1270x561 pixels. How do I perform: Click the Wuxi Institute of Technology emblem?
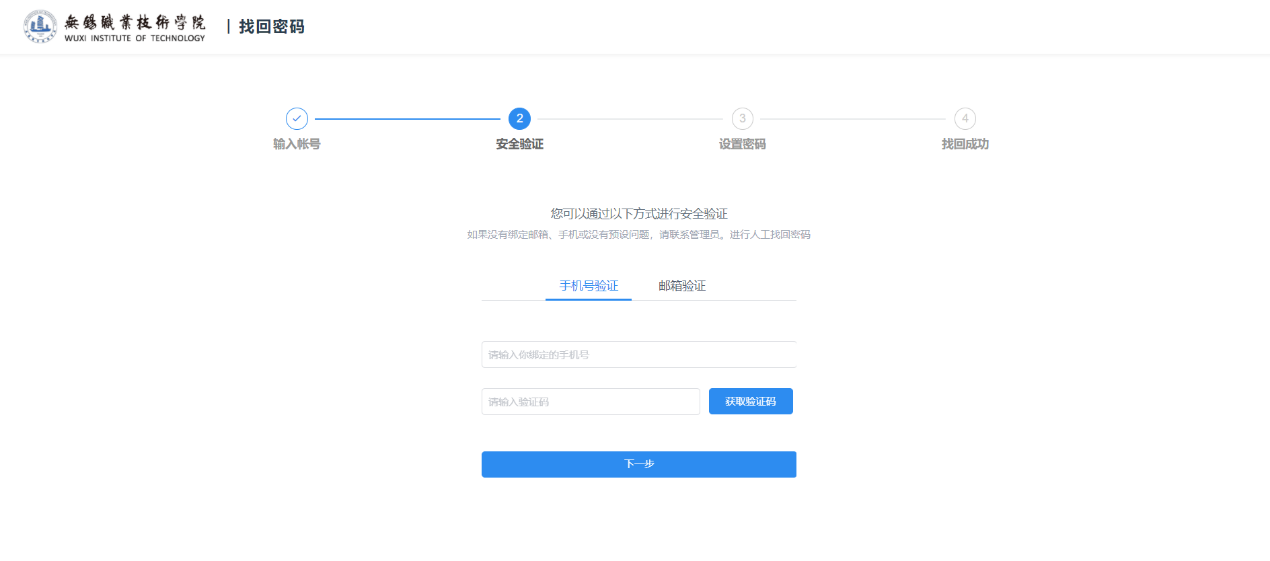(41, 27)
